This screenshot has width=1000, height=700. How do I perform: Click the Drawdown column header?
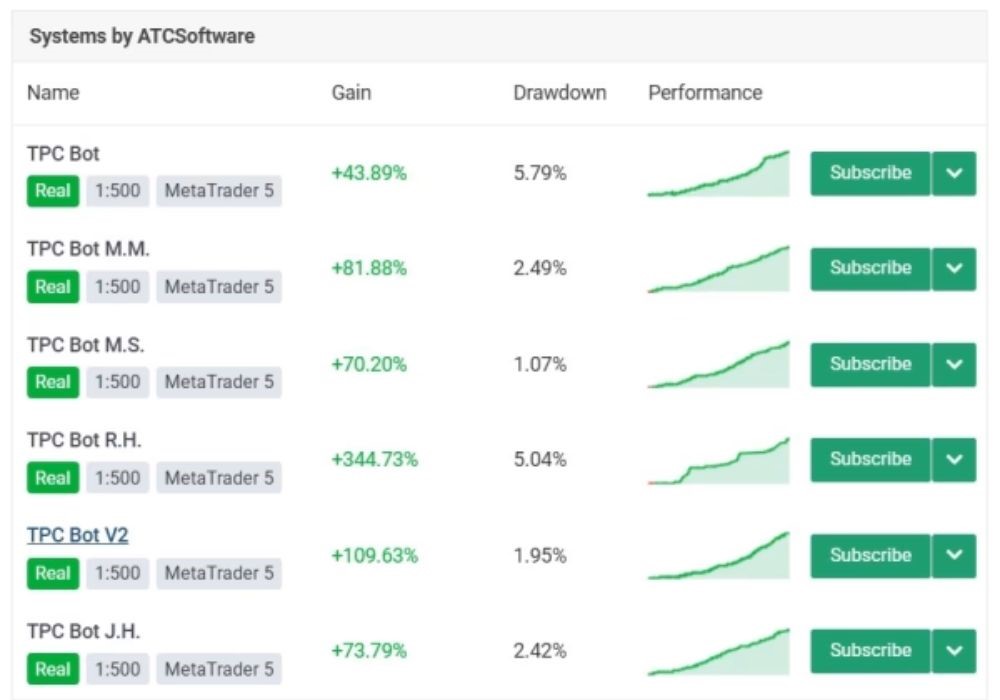pos(559,93)
